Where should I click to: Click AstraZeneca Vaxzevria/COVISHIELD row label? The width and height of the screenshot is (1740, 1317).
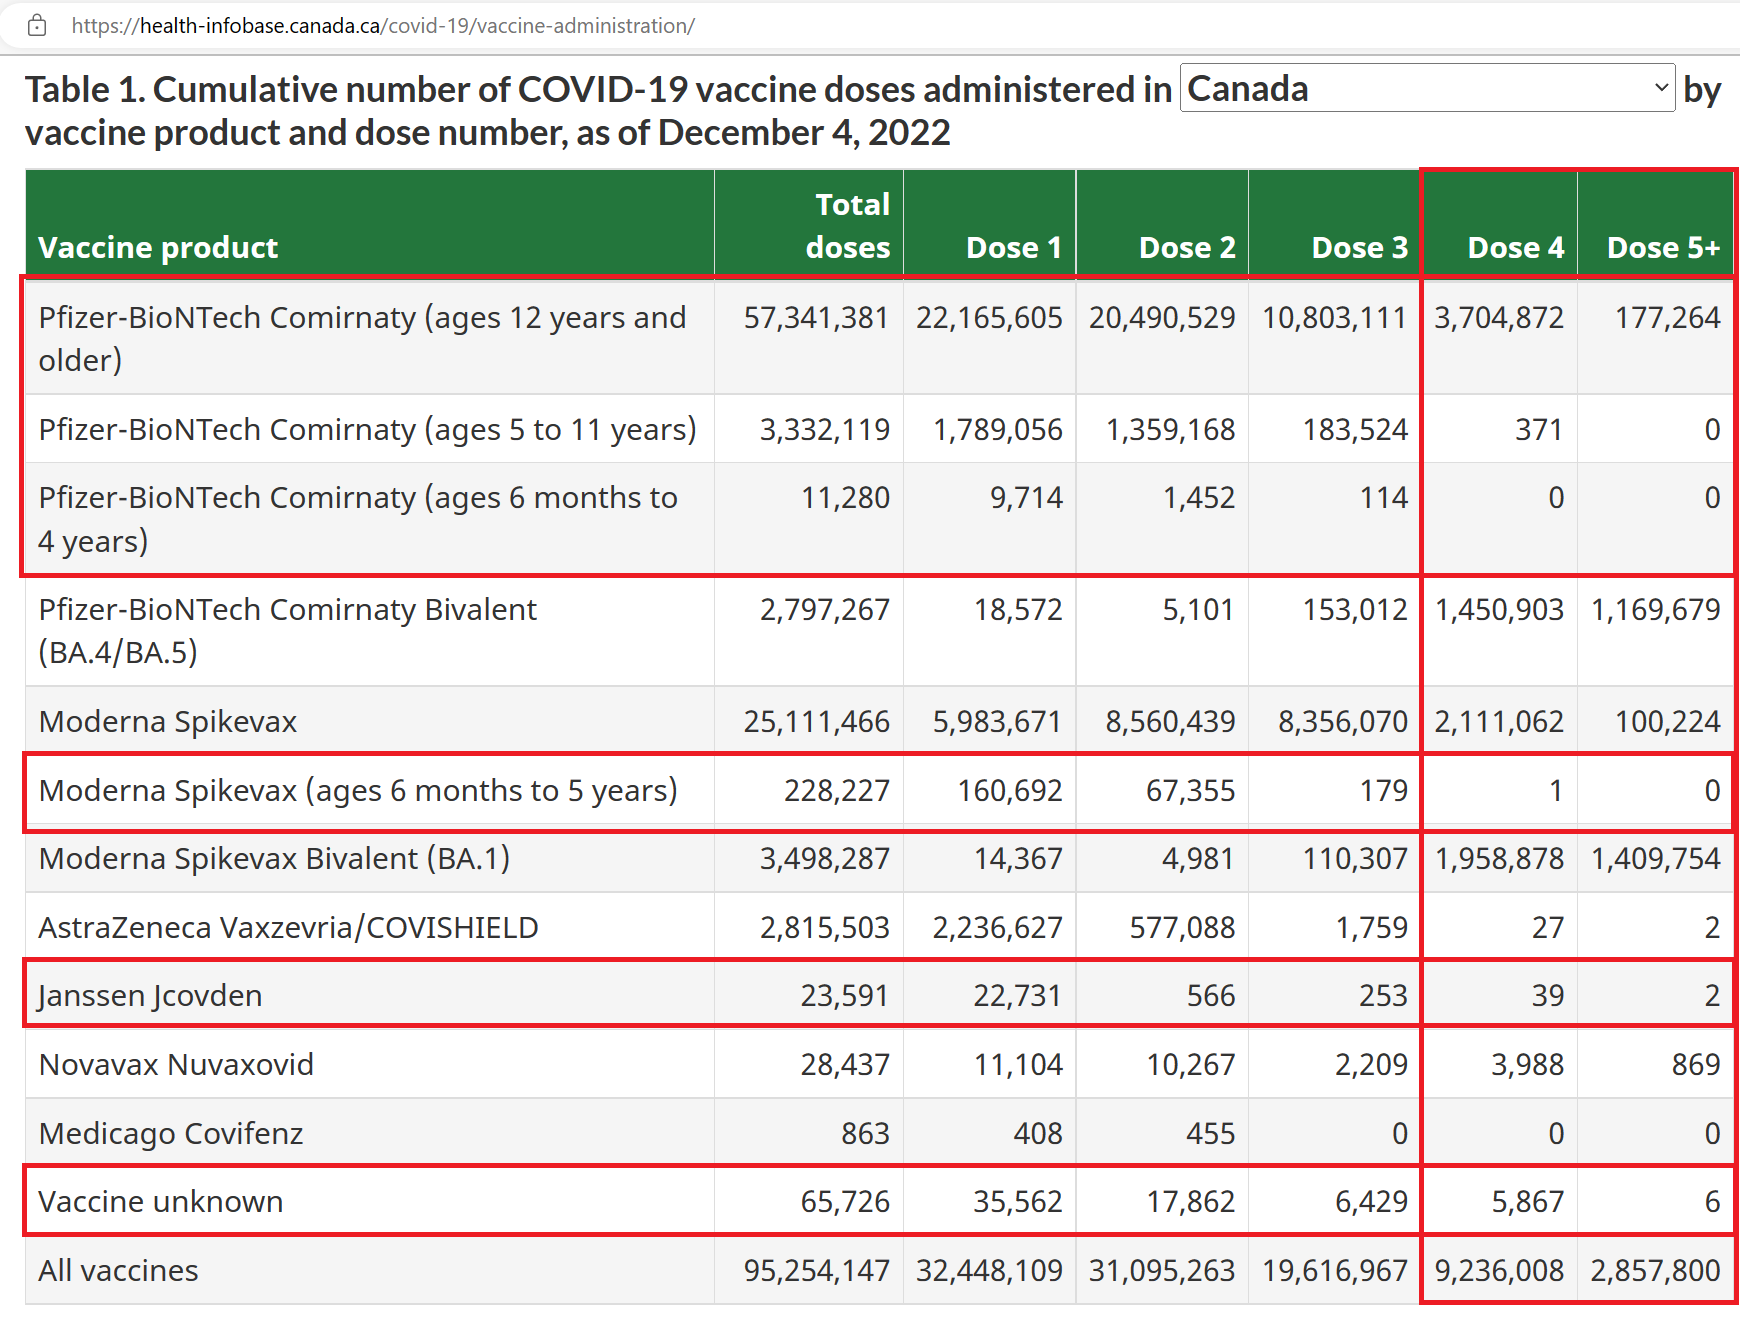click(288, 928)
